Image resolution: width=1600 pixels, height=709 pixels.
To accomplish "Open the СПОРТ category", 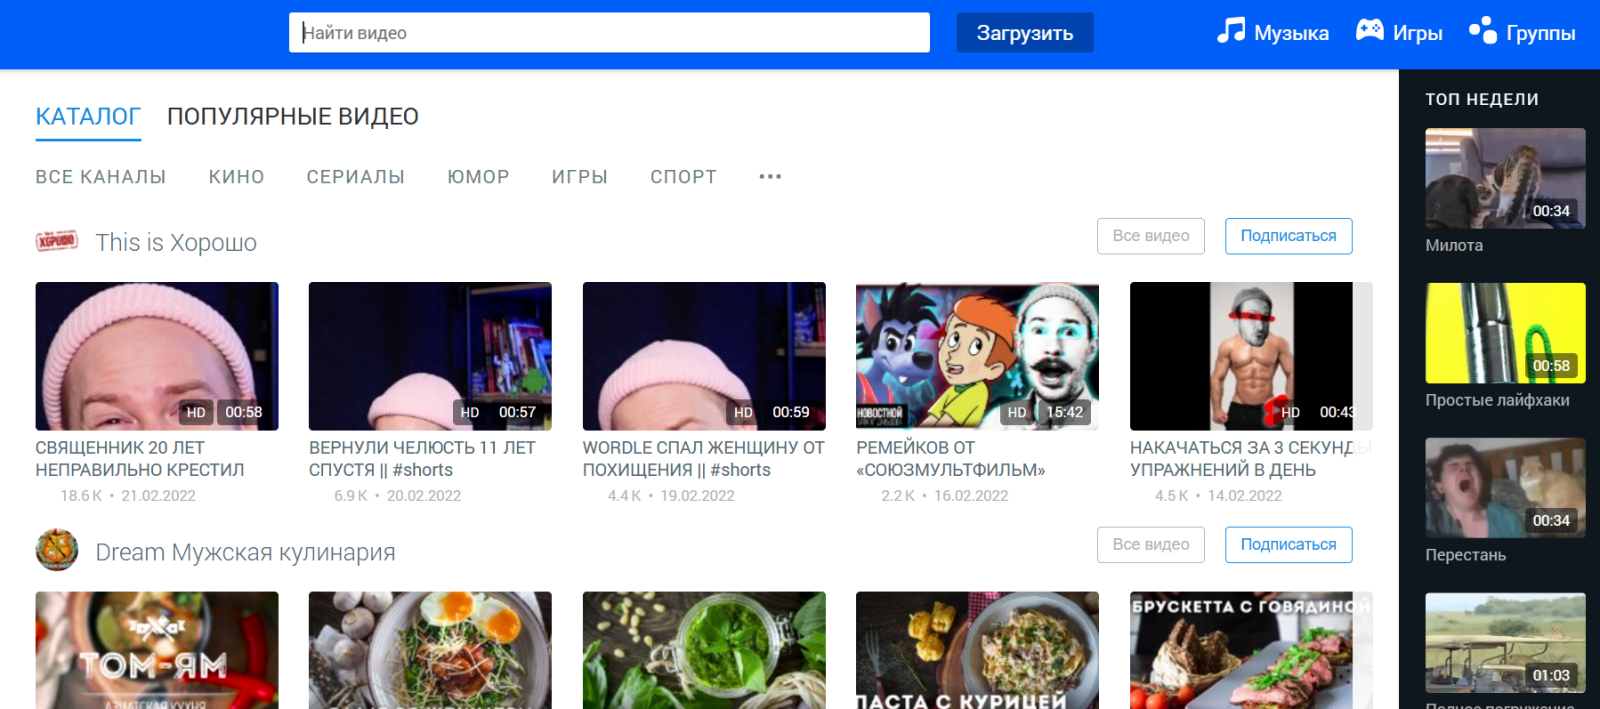I will coord(683,177).
